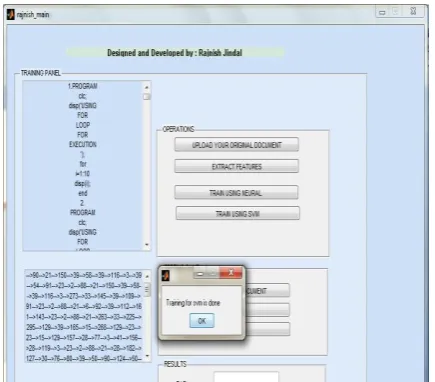
Task: Select the 'disp(i);' row in listbox
Action: coord(83,183)
